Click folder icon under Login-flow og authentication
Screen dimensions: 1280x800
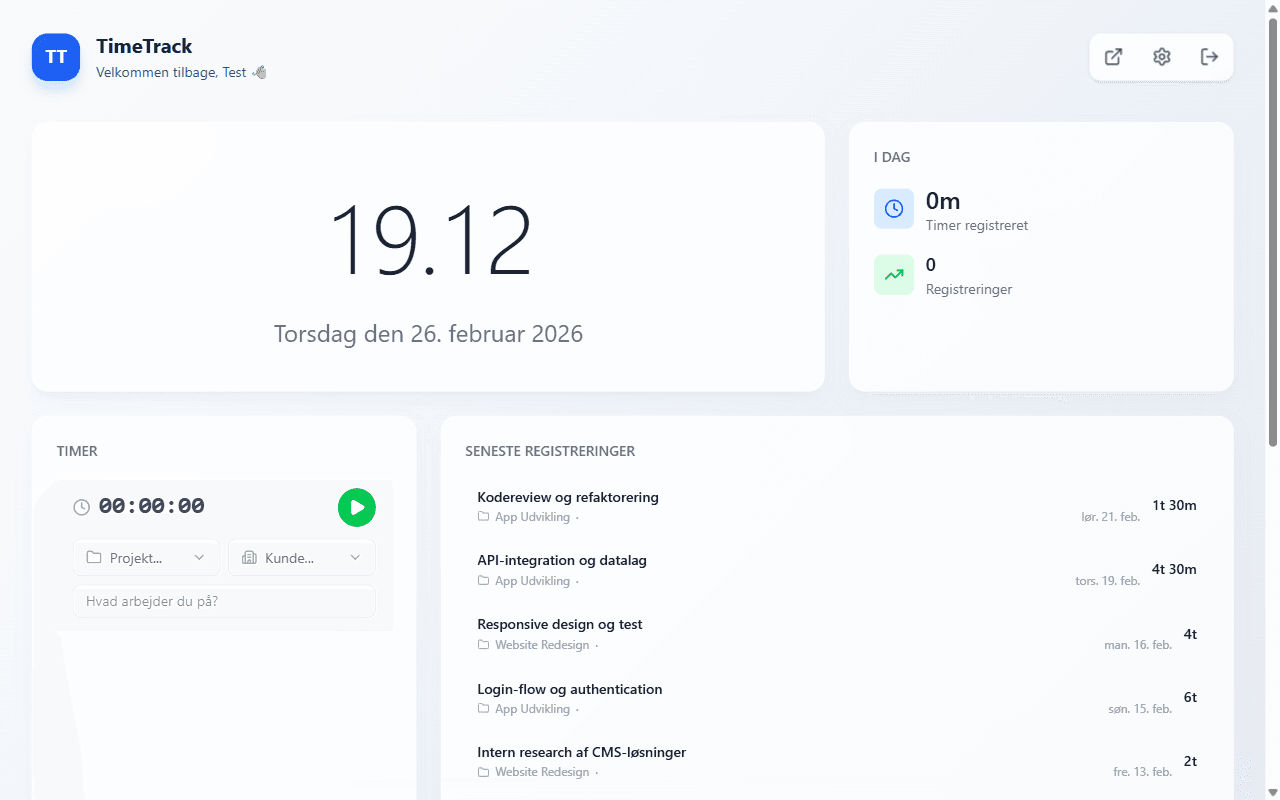coord(484,709)
